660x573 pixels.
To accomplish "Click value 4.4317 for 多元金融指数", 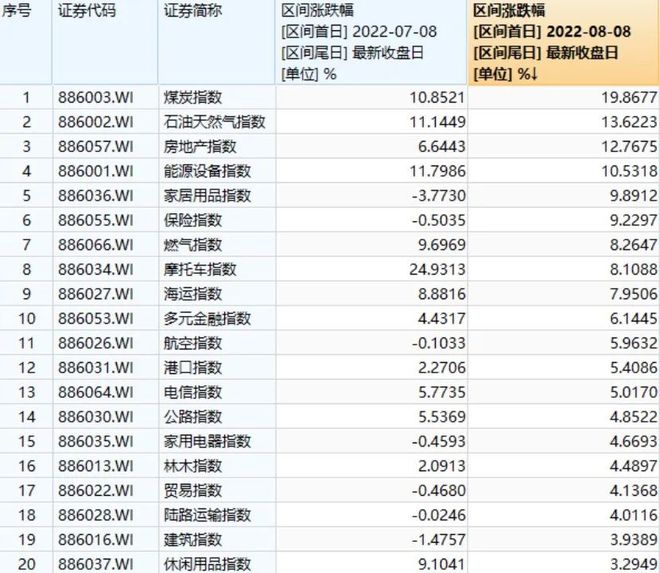I will pyautogui.click(x=442, y=319).
